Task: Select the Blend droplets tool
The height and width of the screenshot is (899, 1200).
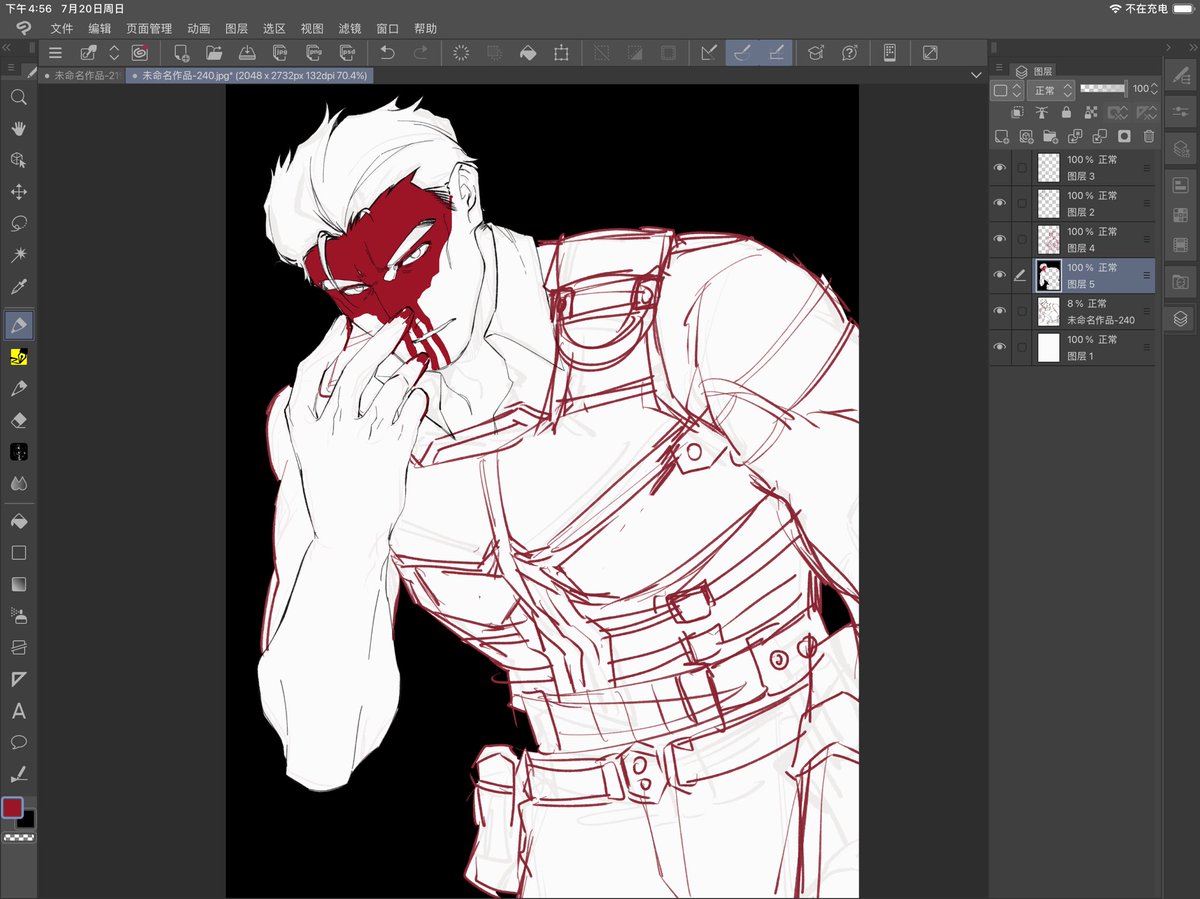Action: tap(18, 483)
